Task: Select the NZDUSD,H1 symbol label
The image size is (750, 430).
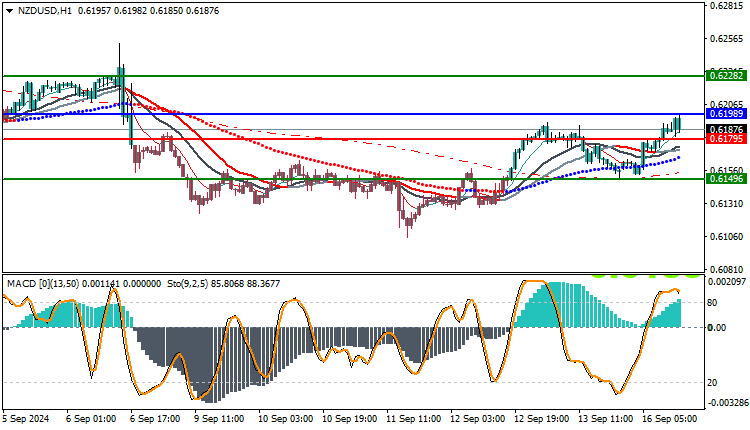Action: click(x=44, y=11)
